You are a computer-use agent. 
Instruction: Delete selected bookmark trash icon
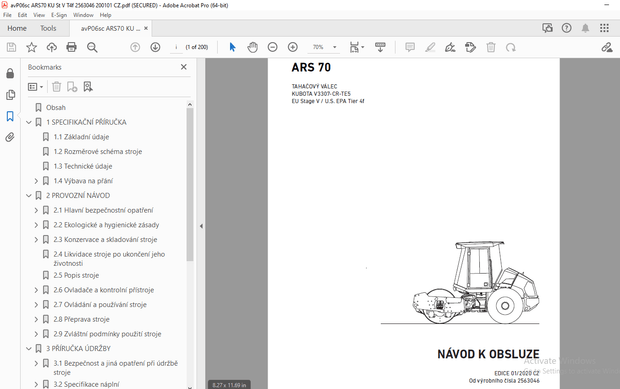(x=57, y=87)
